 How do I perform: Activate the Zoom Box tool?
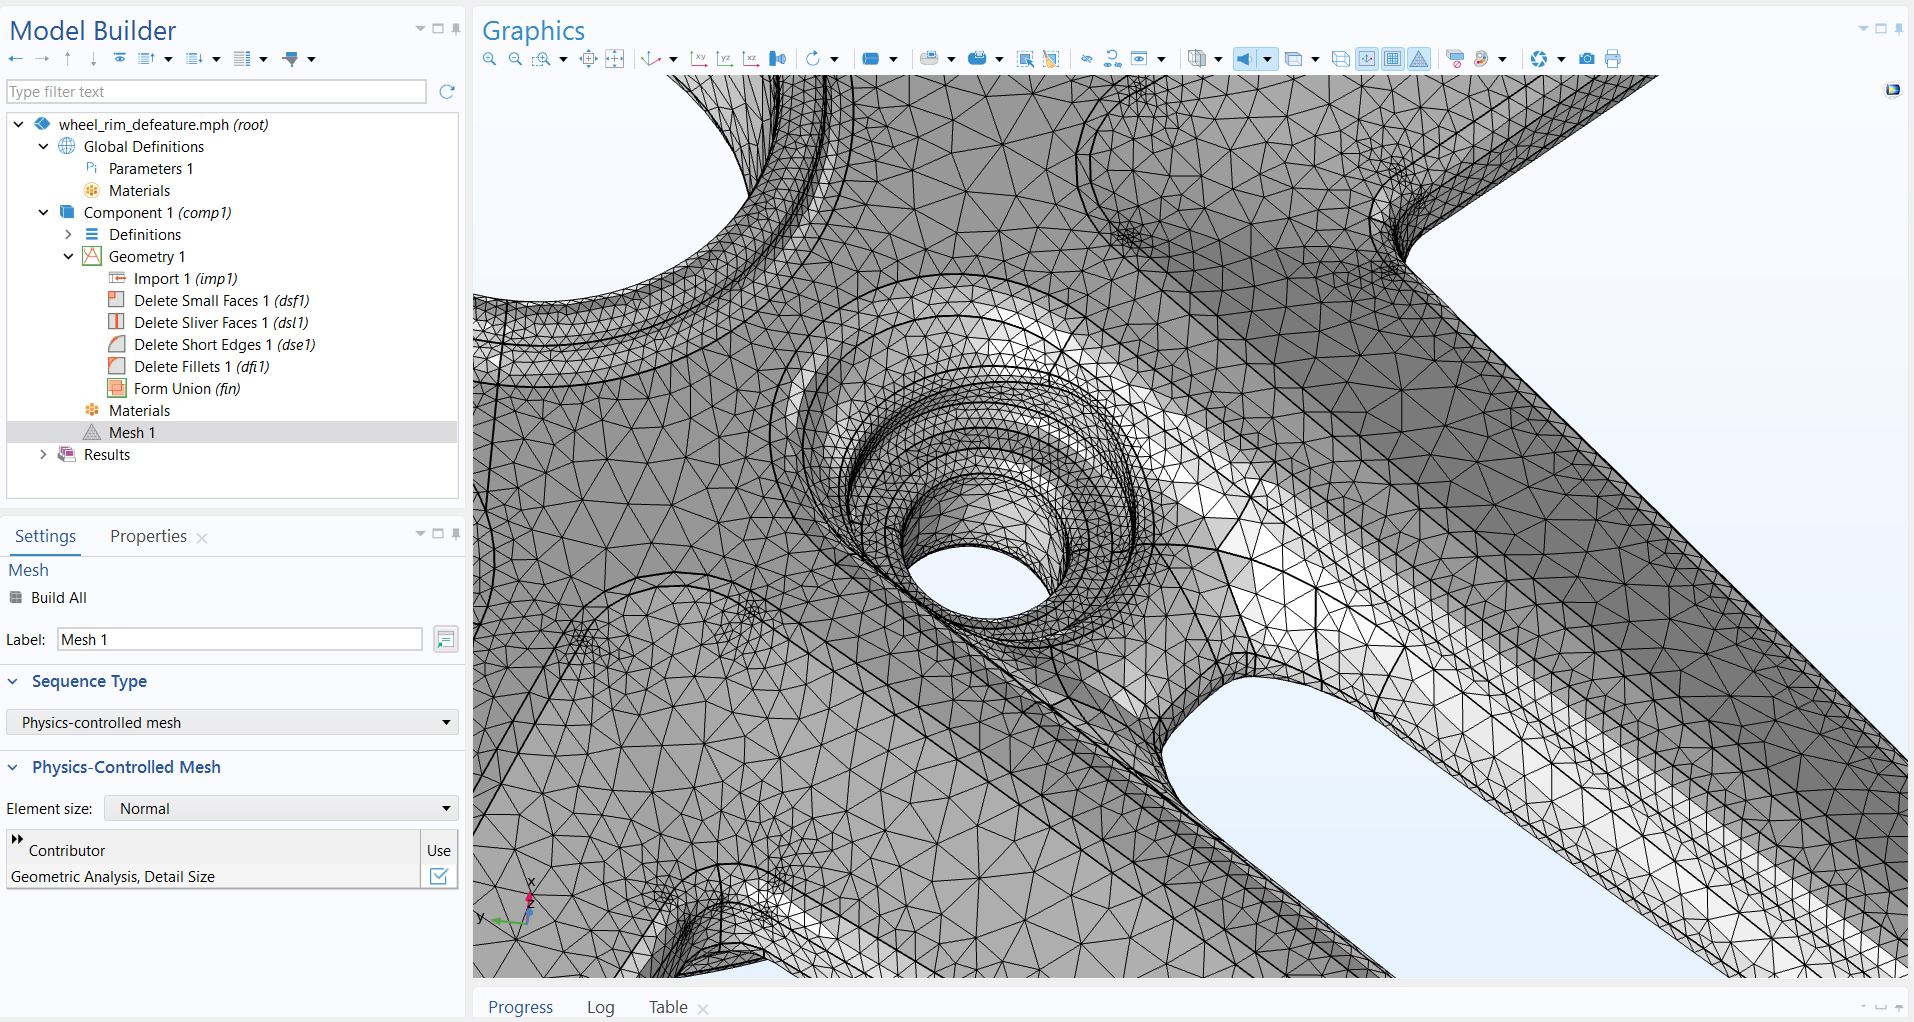(541, 59)
